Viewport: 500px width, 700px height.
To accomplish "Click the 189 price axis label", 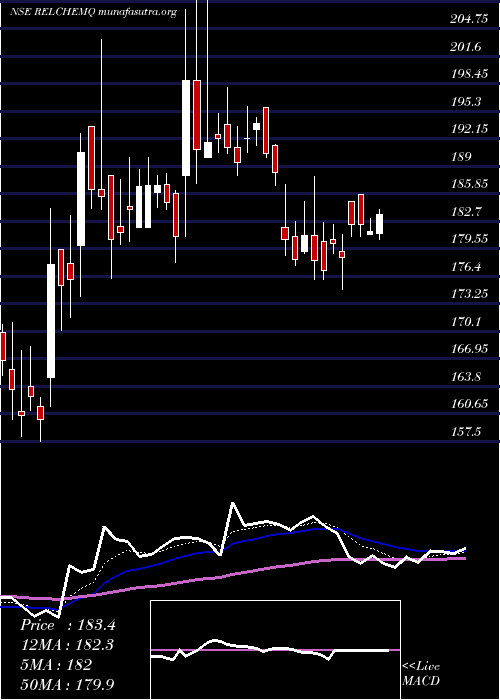I will tap(462, 157).
